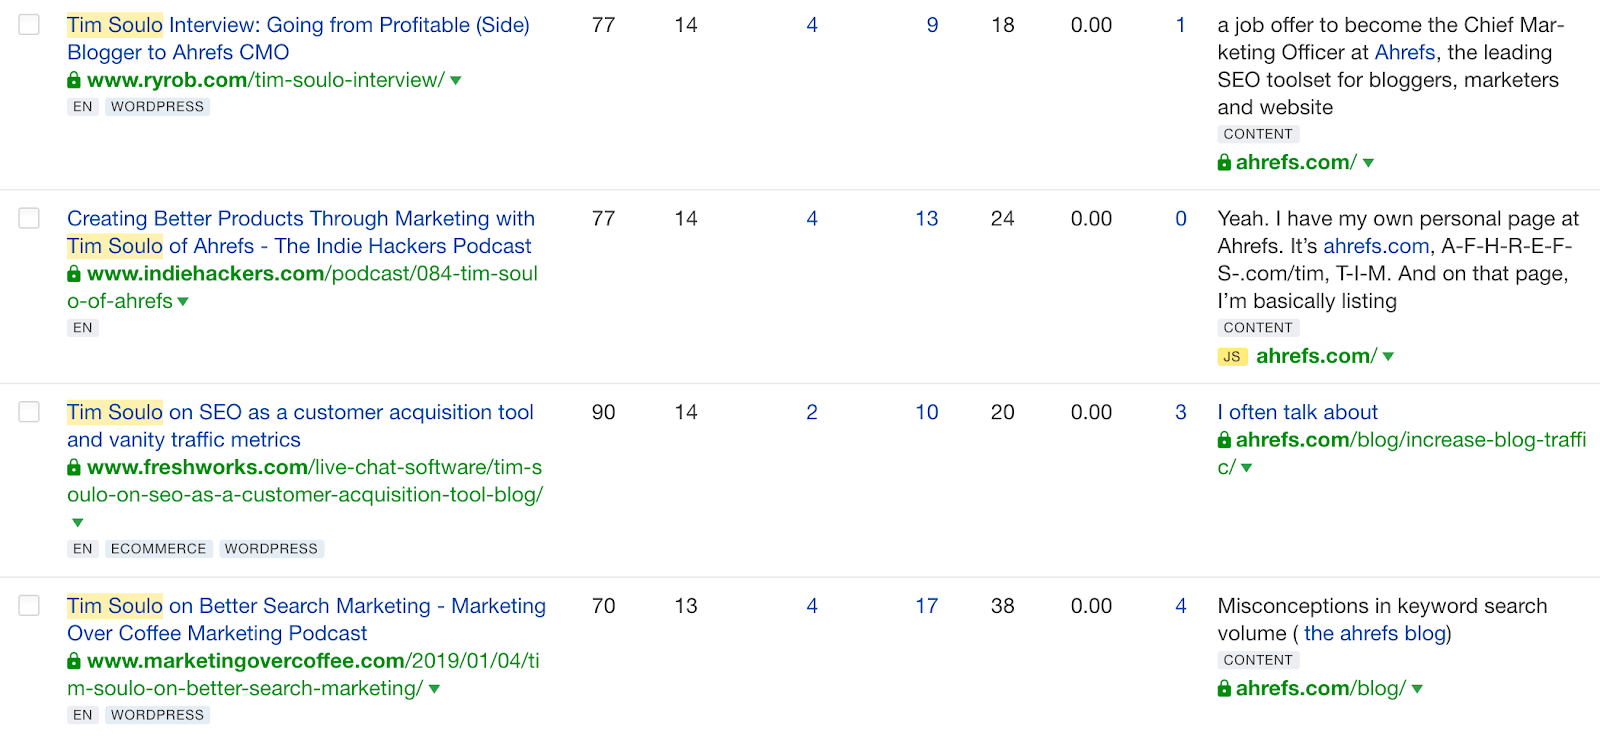Click the lock icon beside www.marketingovercoffee.com URL
Image resolution: width=1600 pixels, height=738 pixels.
[x=74, y=661]
